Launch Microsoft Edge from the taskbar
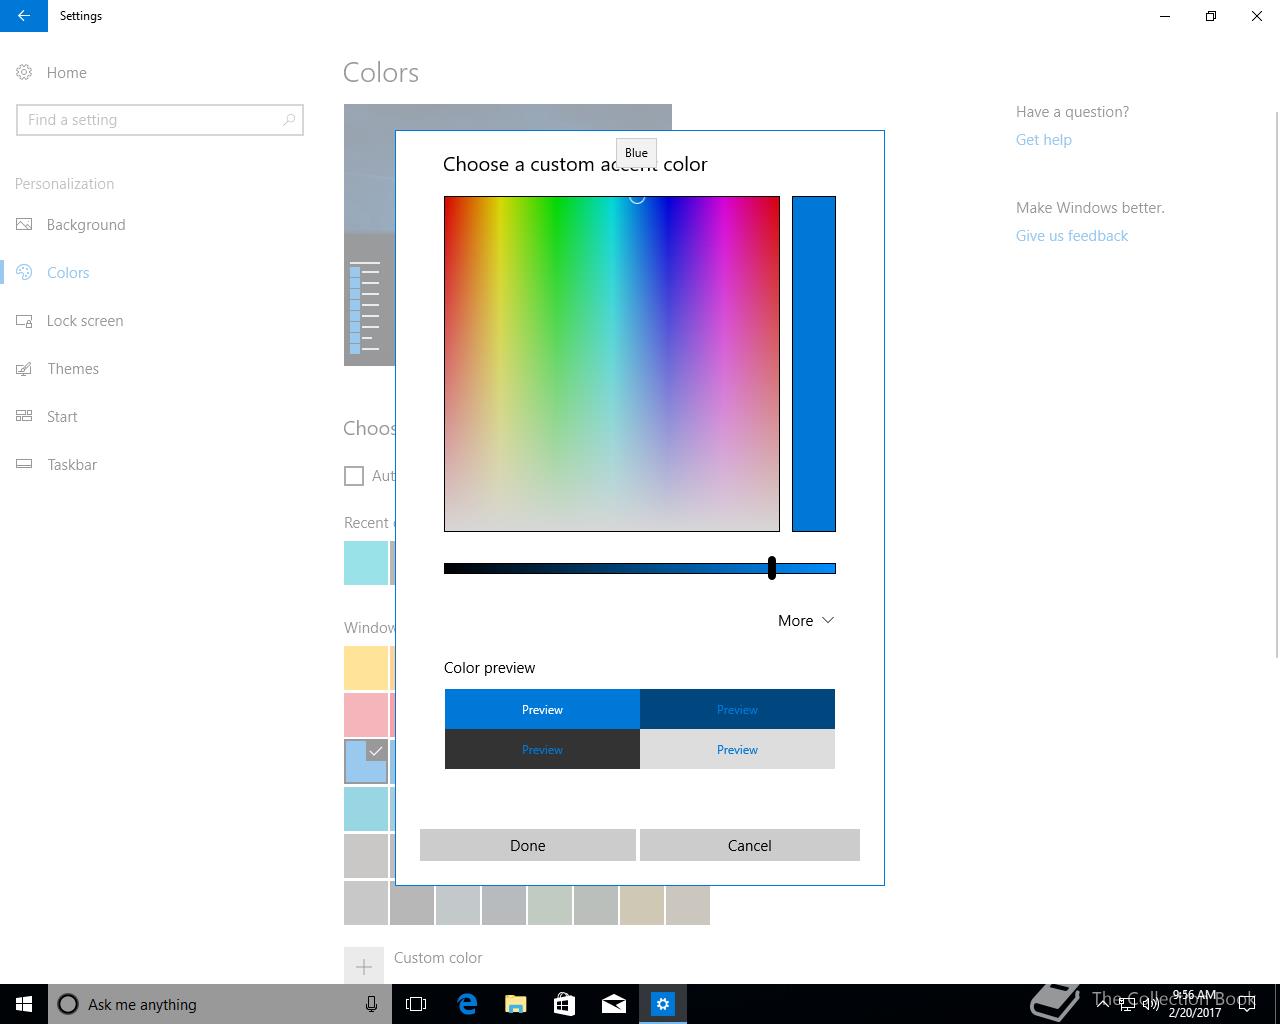Image resolution: width=1280 pixels, height=1024 pixels. coord(467,1004)
